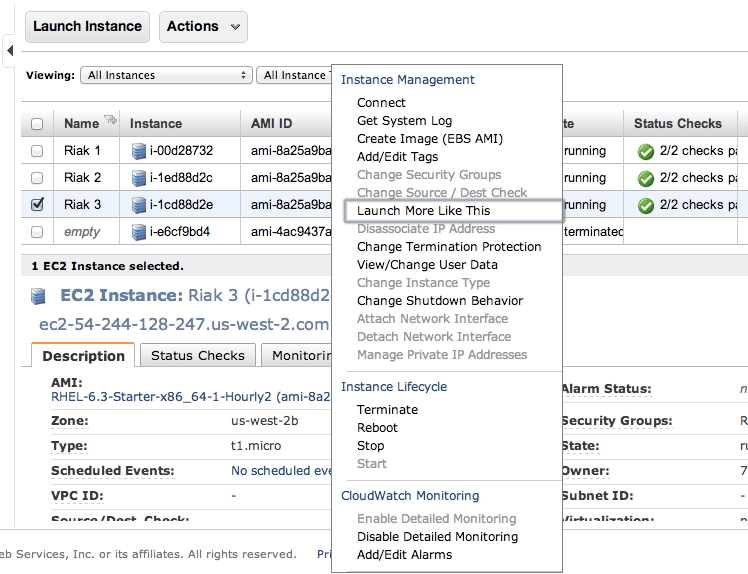Collapse the left navigation panel arrow

(9, 49)
